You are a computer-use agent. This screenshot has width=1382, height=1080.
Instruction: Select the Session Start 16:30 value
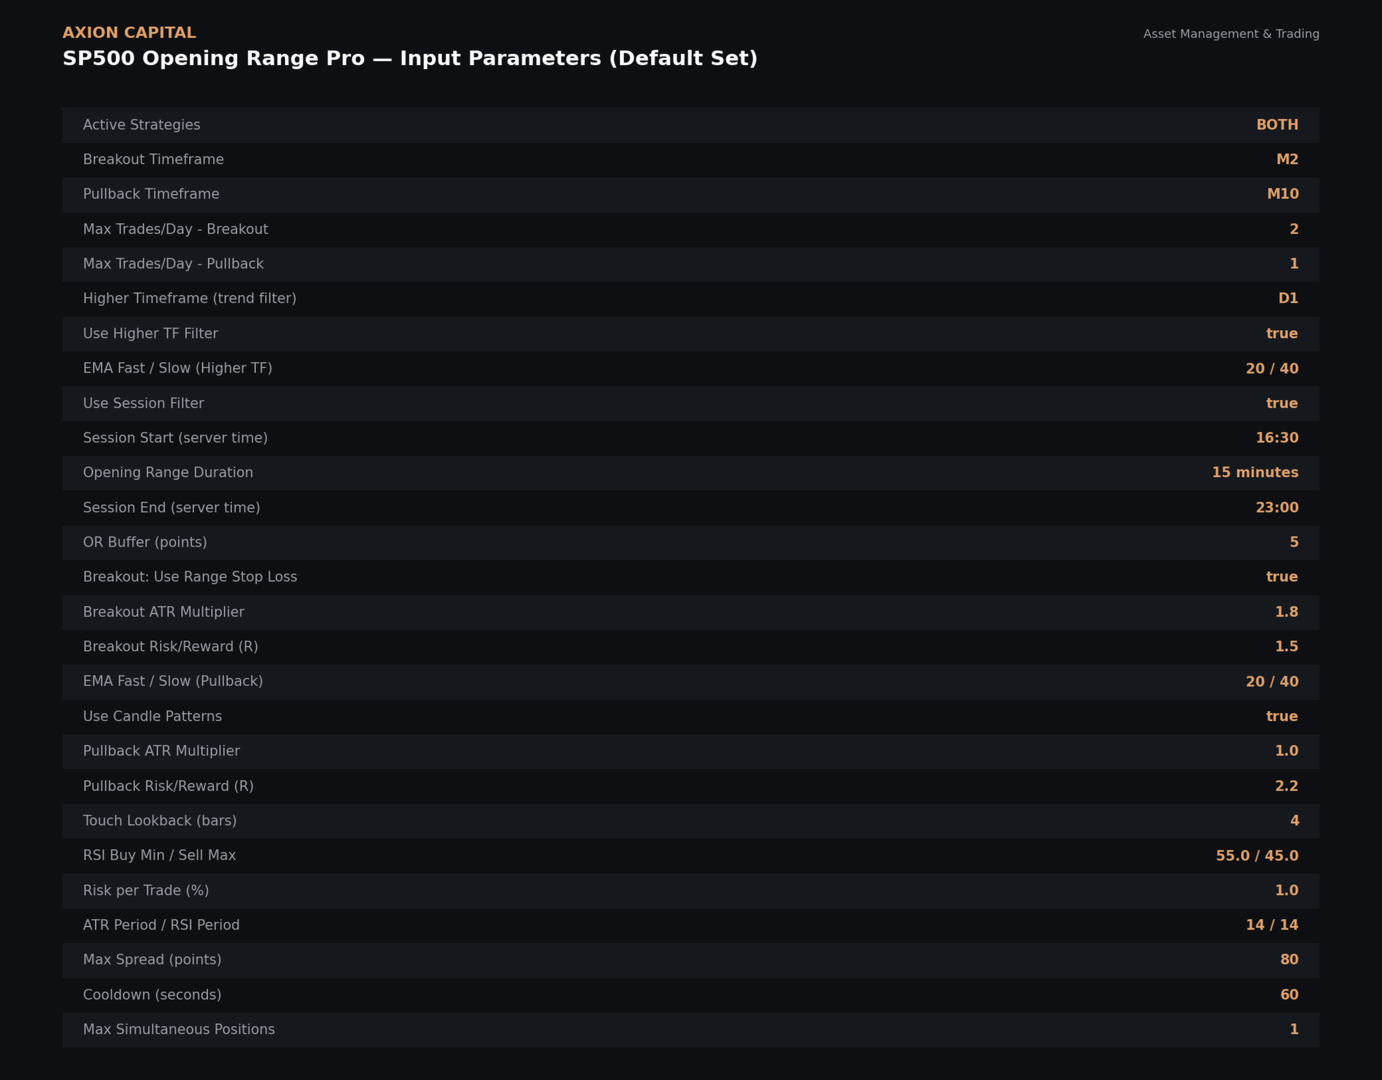1277,438
